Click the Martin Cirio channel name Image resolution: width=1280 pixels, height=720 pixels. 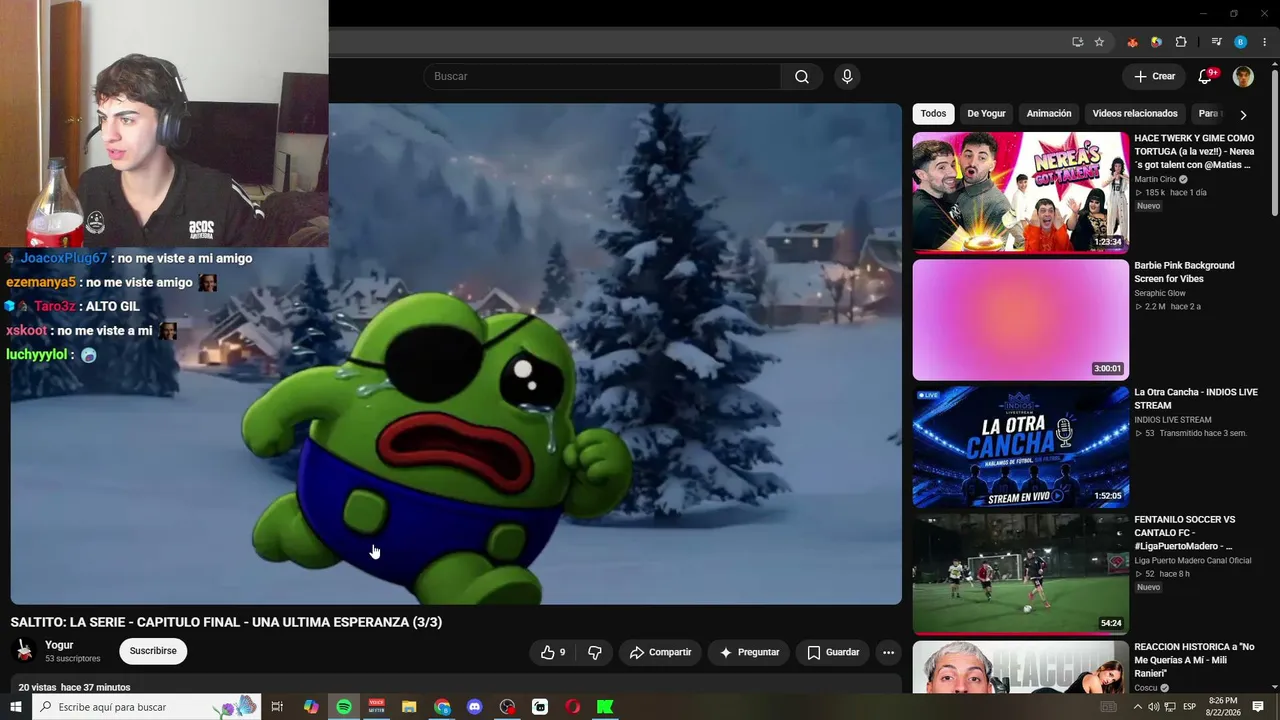click(x=1155, y=179)
